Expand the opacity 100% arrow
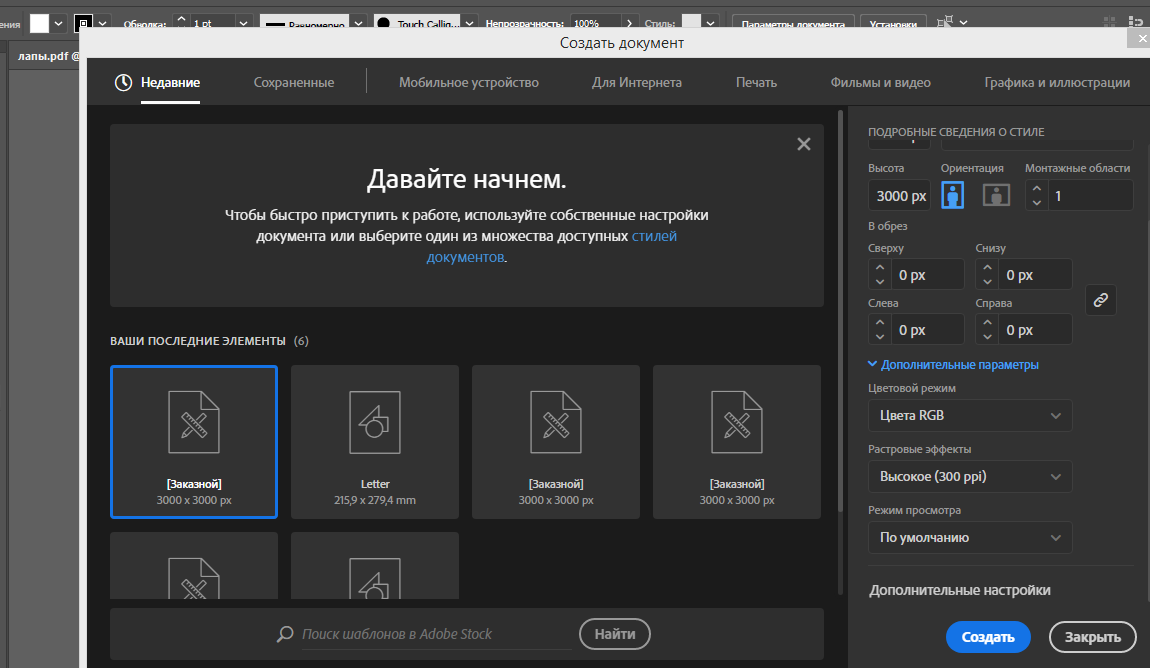Image resolution: width=1150 pixels, height=668 pixels. pos(629,23)
